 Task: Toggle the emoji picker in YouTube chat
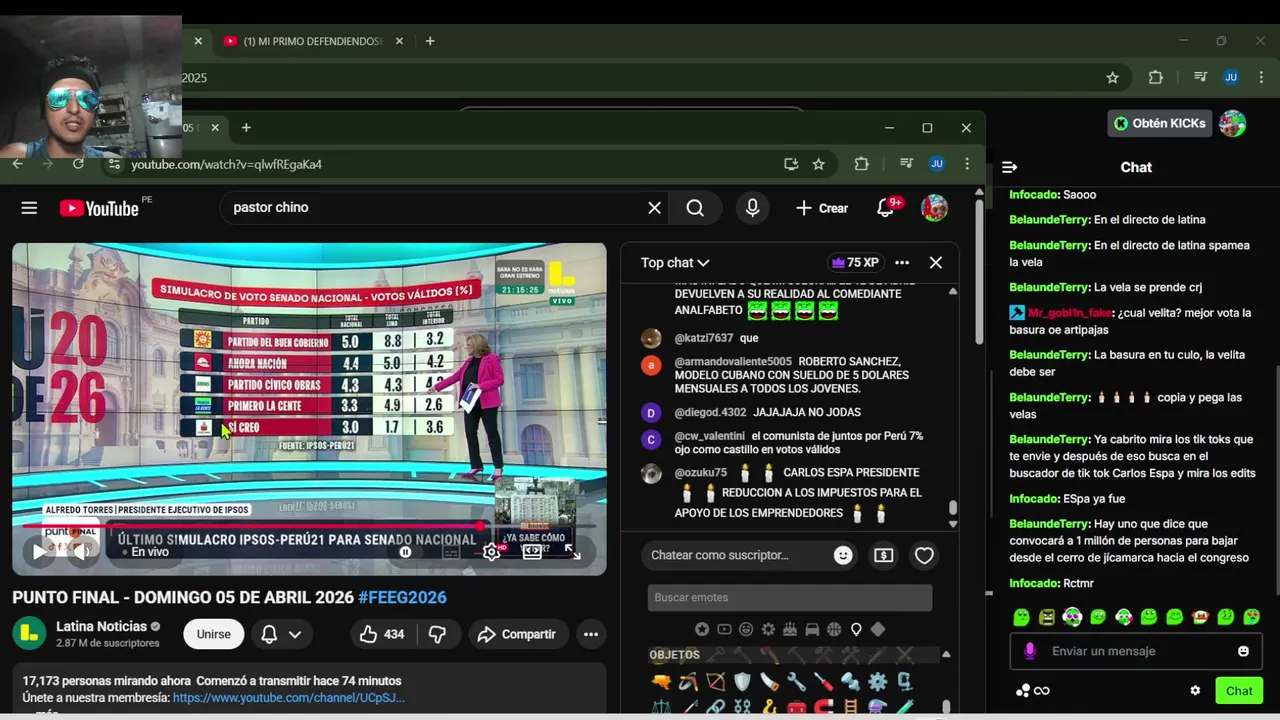coord(843,555)
